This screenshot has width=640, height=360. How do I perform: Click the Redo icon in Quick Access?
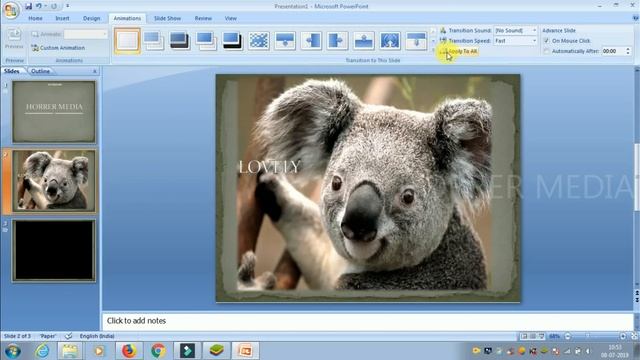pos(54,6)
